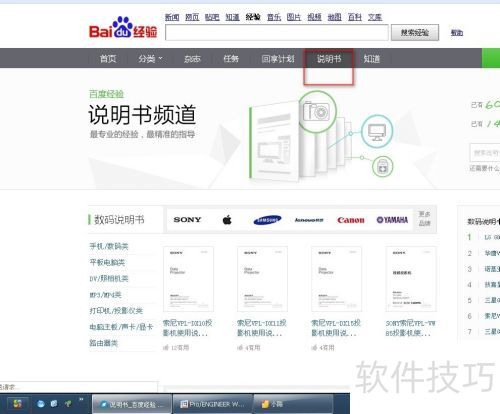500x414 pixels.
Task: Click the Windows Start button
Action: [x=17, y=404]
